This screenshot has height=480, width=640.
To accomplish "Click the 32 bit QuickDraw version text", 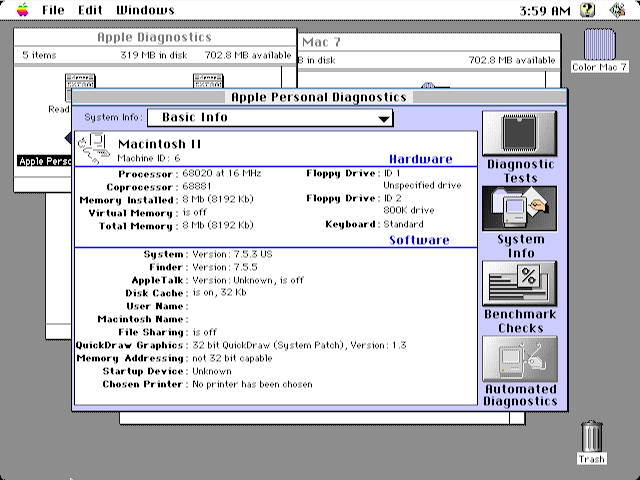I will 299,345.
